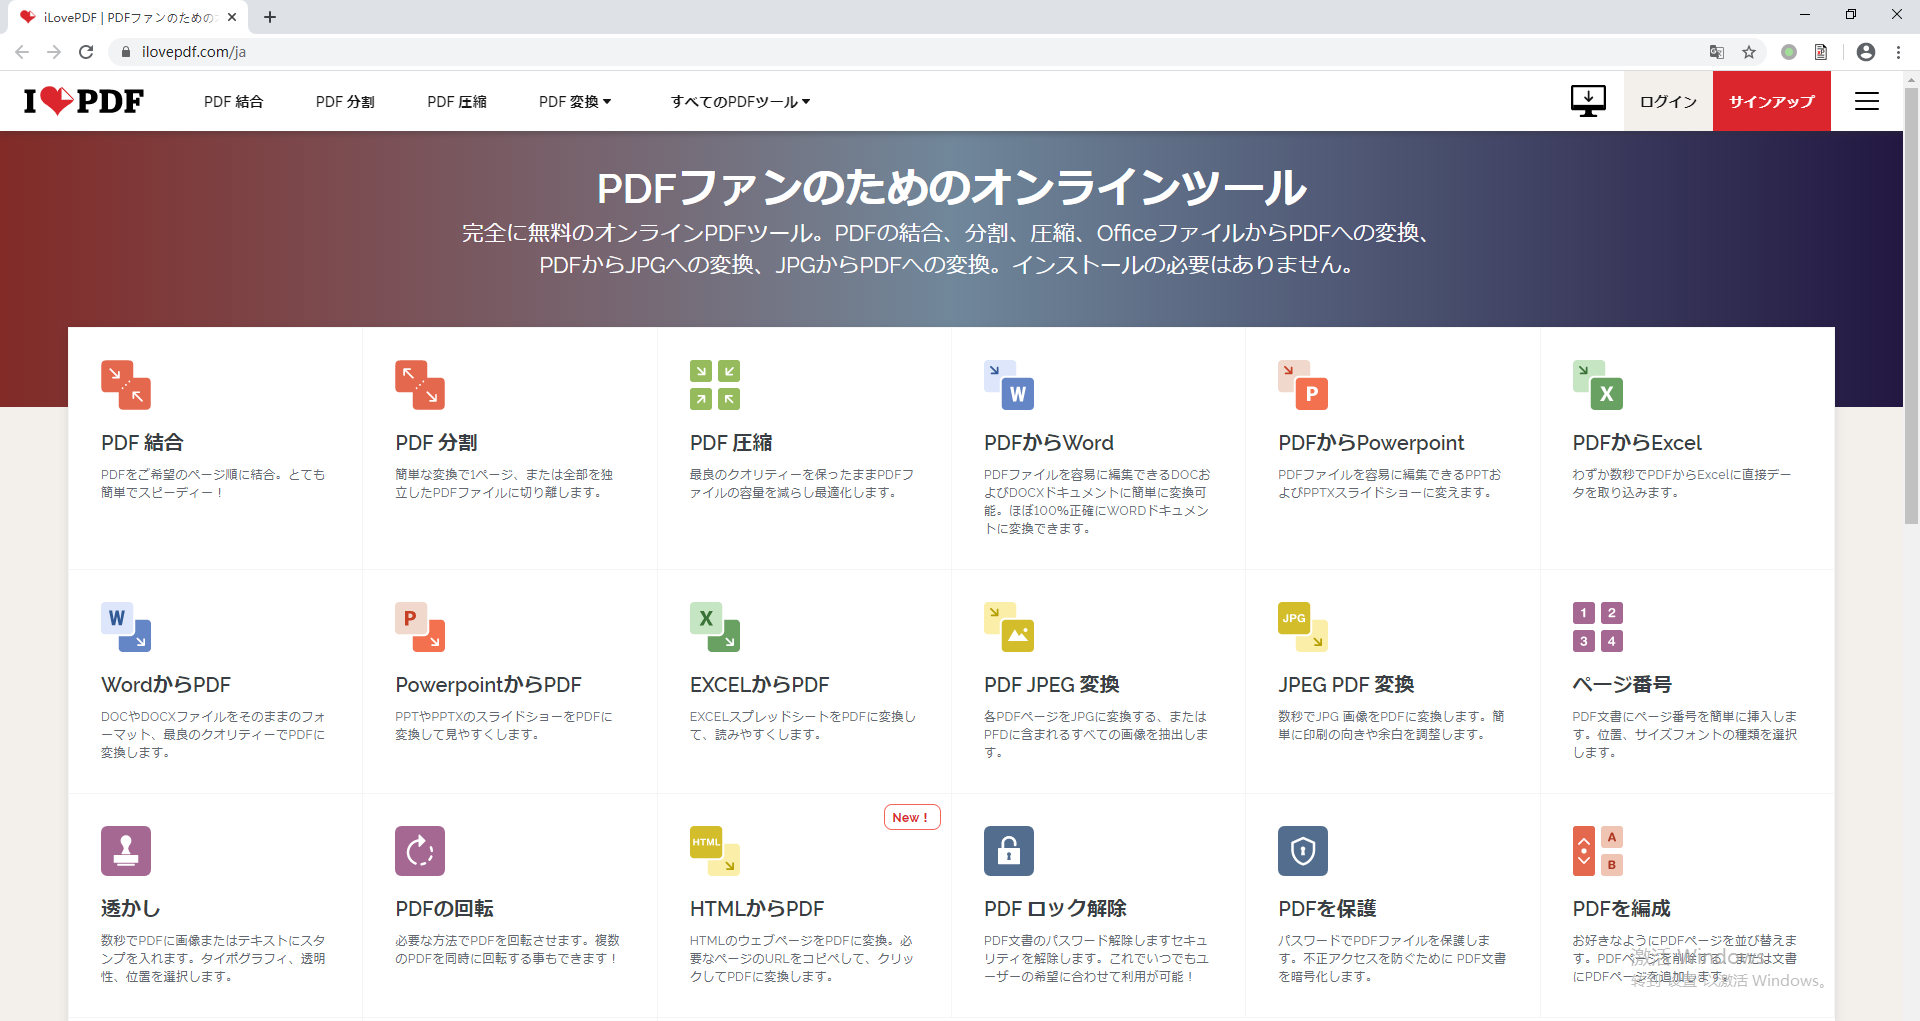The width and height of the screenshot is (1920, 1021).
Task: Click the PDF JPEG 変換 tool icon
Action: [1009, 627]
